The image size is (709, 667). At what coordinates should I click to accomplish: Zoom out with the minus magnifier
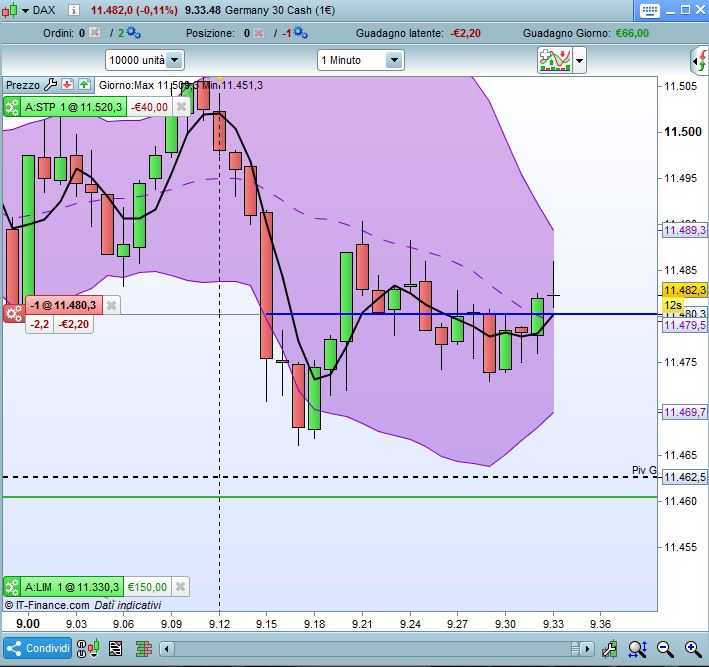tap(665, 649)
